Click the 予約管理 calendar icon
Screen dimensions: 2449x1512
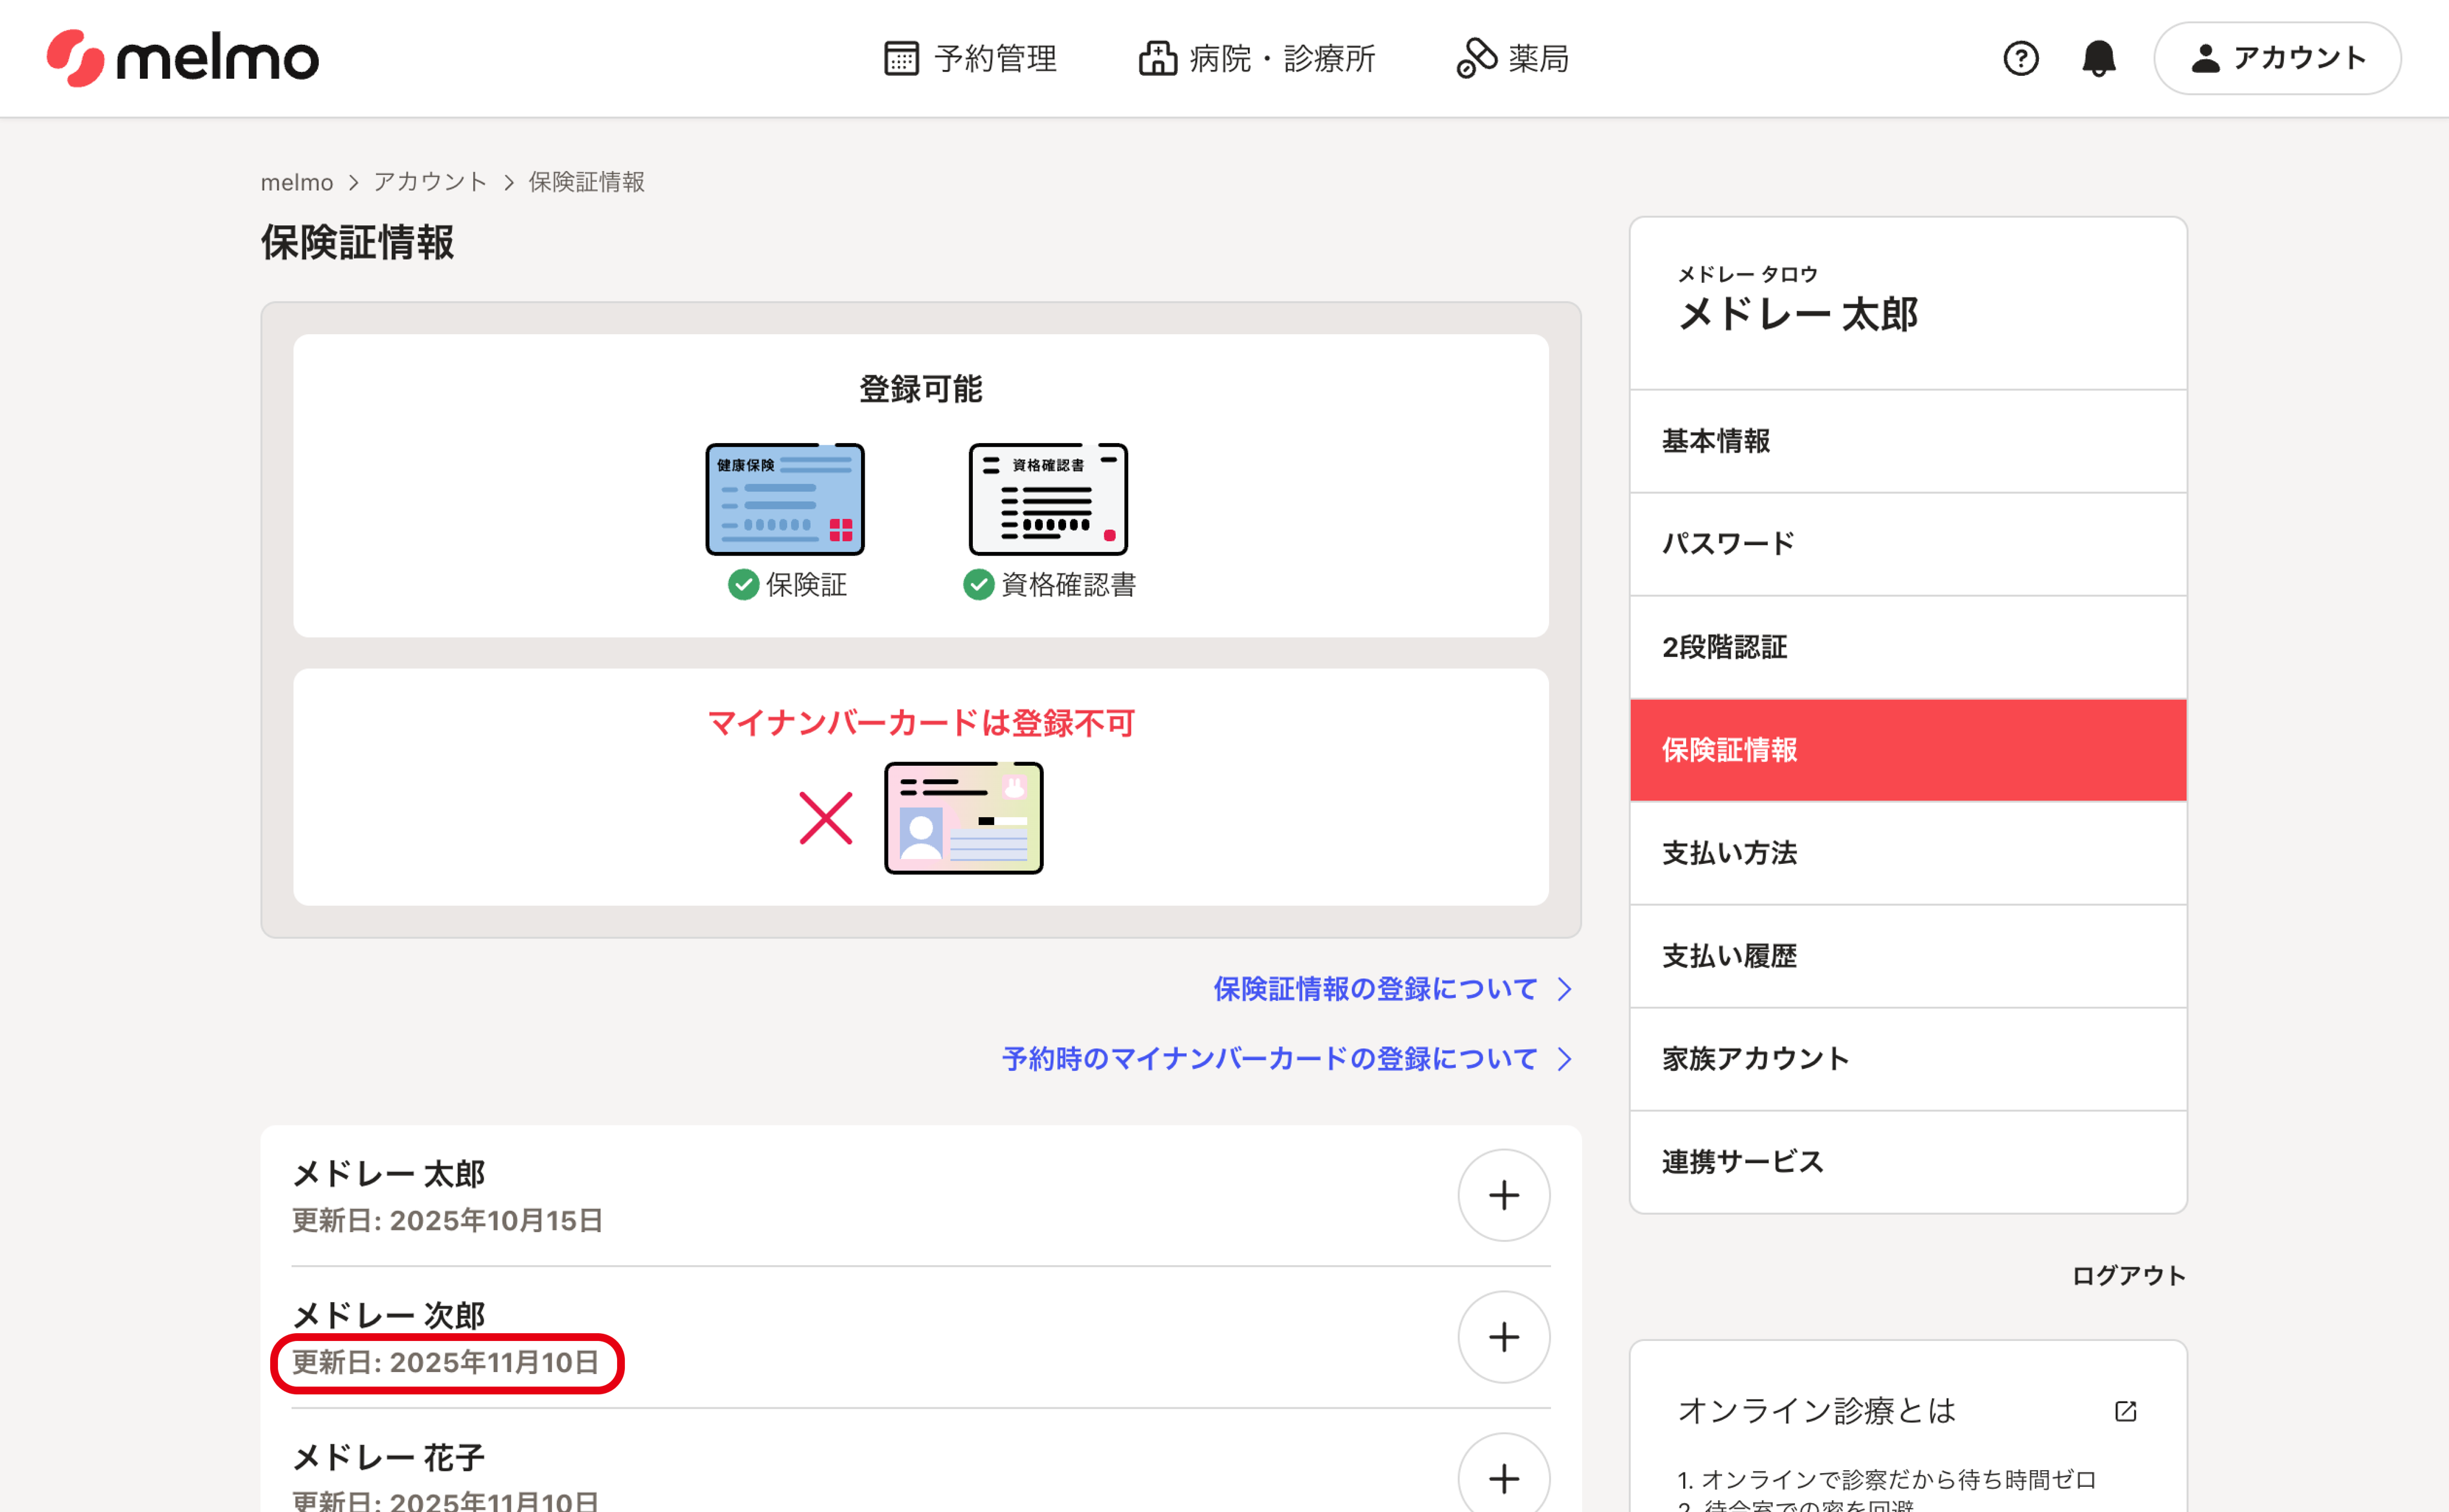[901, 58]
